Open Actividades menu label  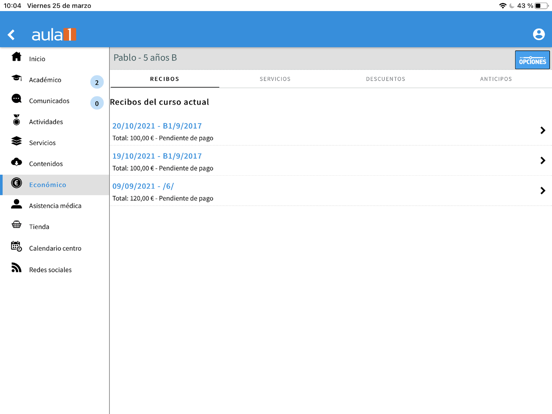pos(46,122)
